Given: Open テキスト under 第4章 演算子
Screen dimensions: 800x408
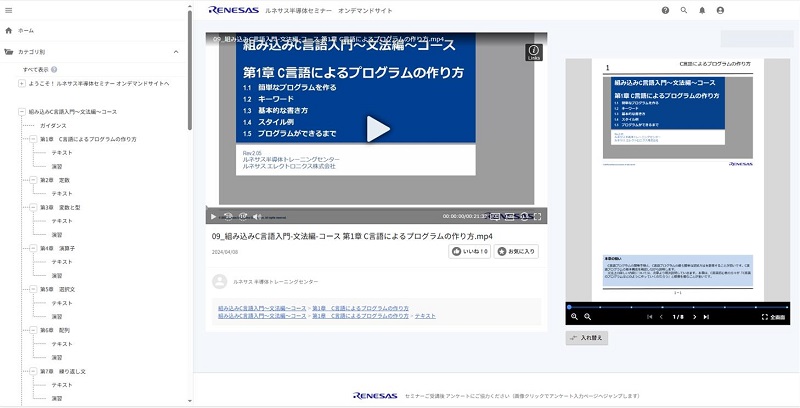Looking at the screenshot, I should click(x=62, y=262).
